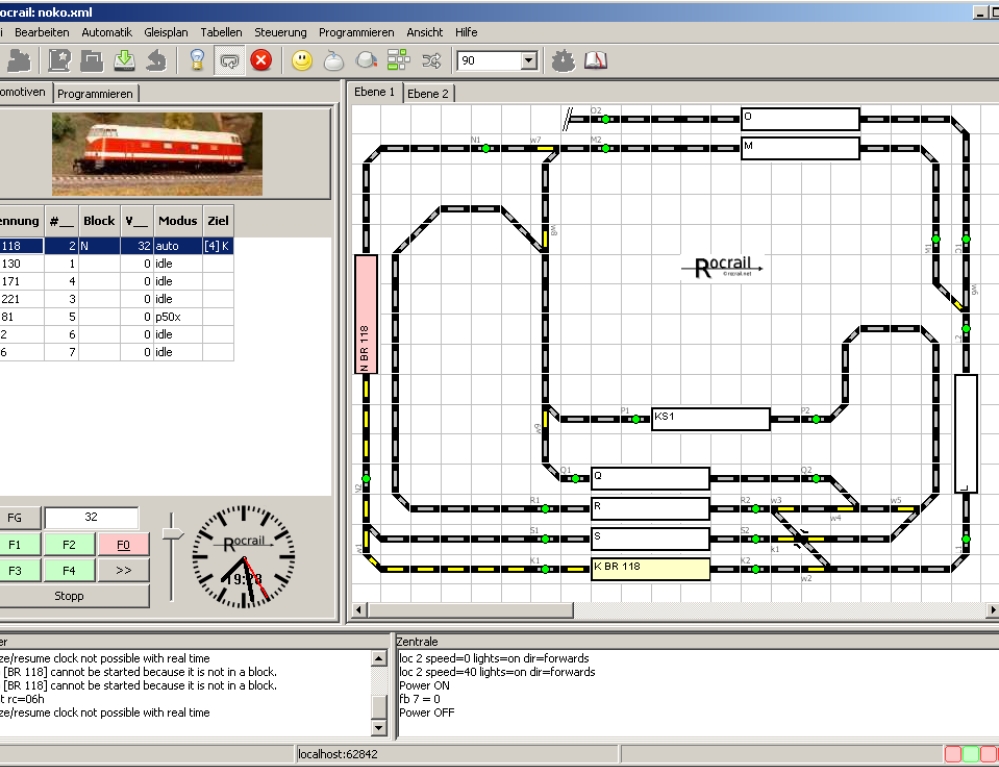
Task: Open the Hilfe menu
Action: point(466,32)
